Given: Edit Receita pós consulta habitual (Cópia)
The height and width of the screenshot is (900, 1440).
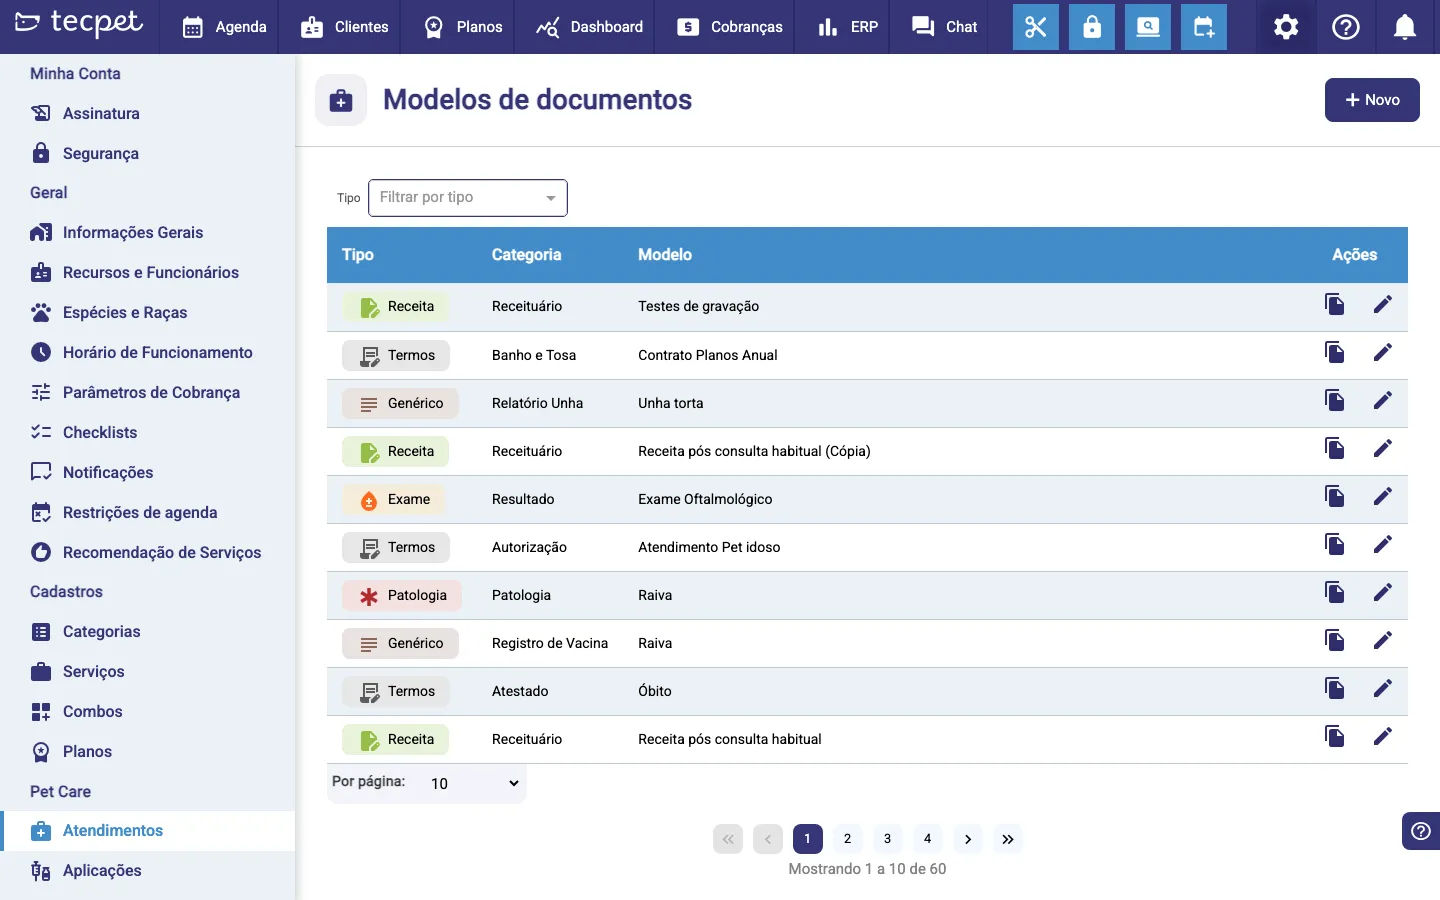Looking at the screenshot, I should (x=1383, y=448).
